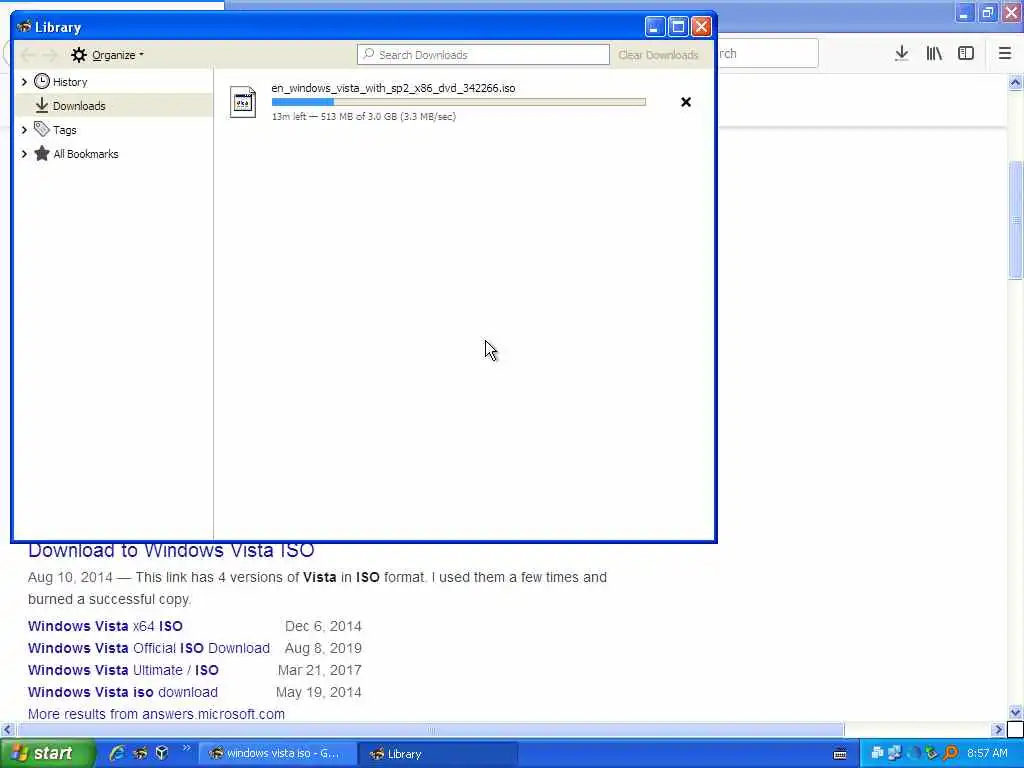Click the magnifier icon in system tray
The height and width of the screenshot is (768, 1024).
pyautogui.click(x=951, y=754)
